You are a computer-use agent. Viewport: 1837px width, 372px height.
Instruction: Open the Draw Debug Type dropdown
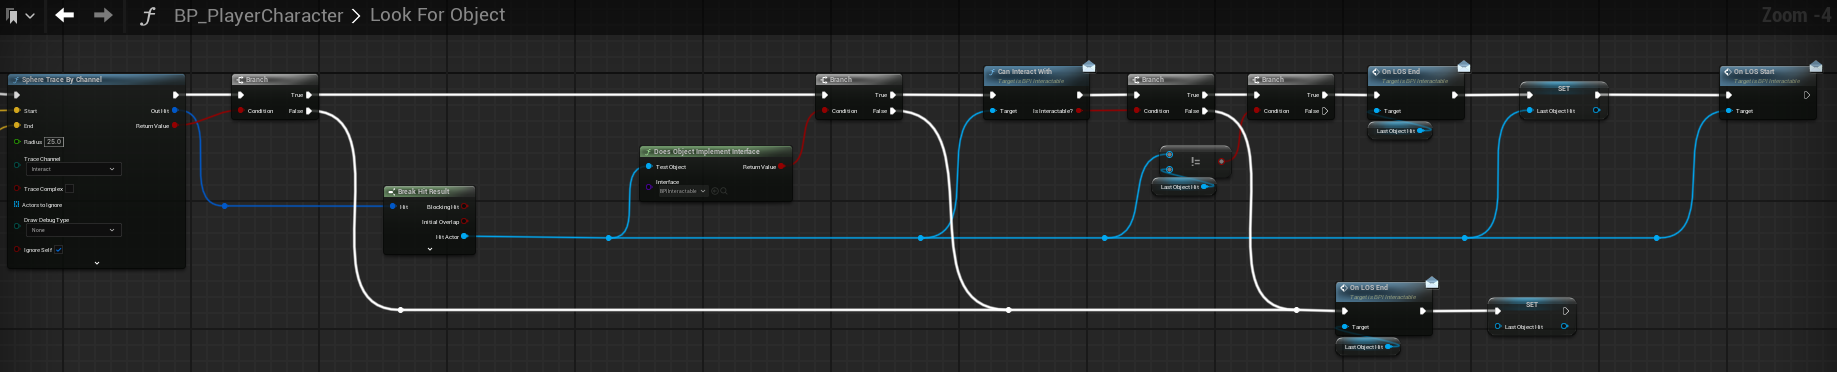click(73, 230)
